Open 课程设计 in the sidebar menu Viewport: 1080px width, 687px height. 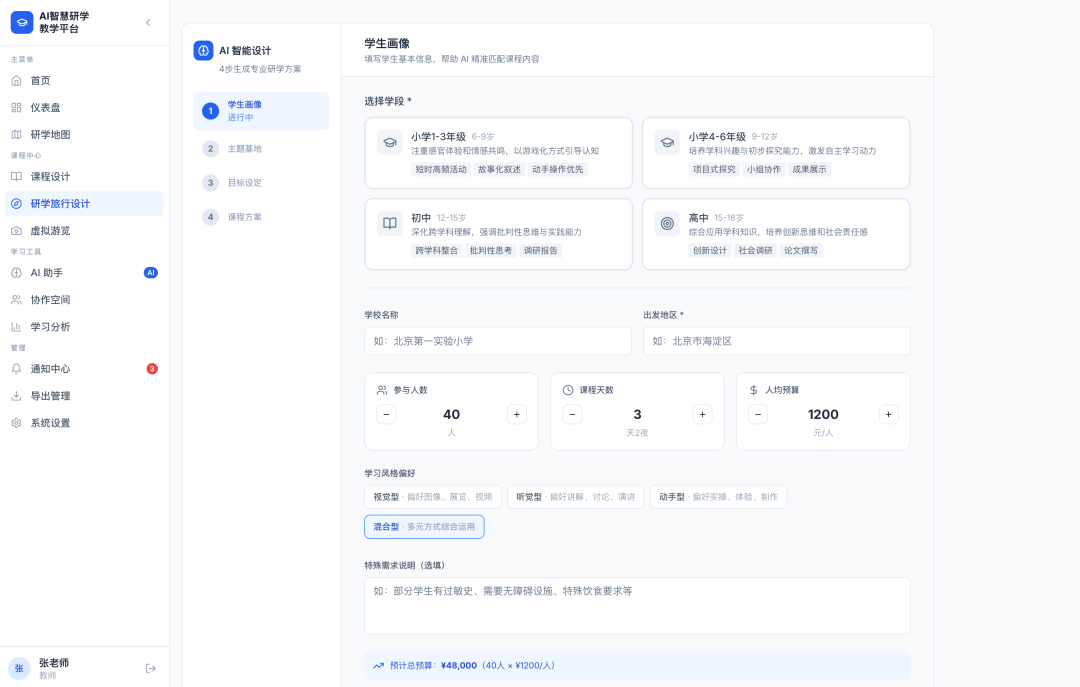(x=50, y=177)
